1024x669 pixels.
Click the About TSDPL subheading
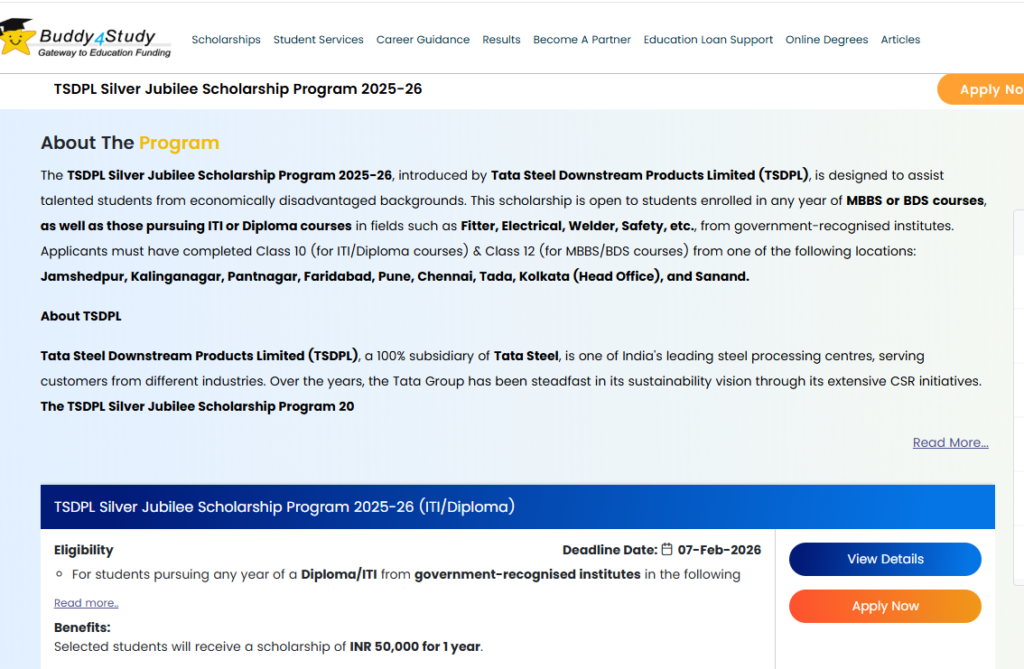coord(81,316)
